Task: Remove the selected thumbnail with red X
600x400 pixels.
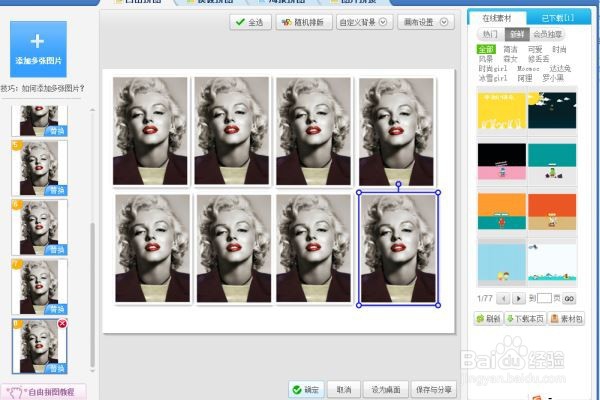Action: pos(62,324)
